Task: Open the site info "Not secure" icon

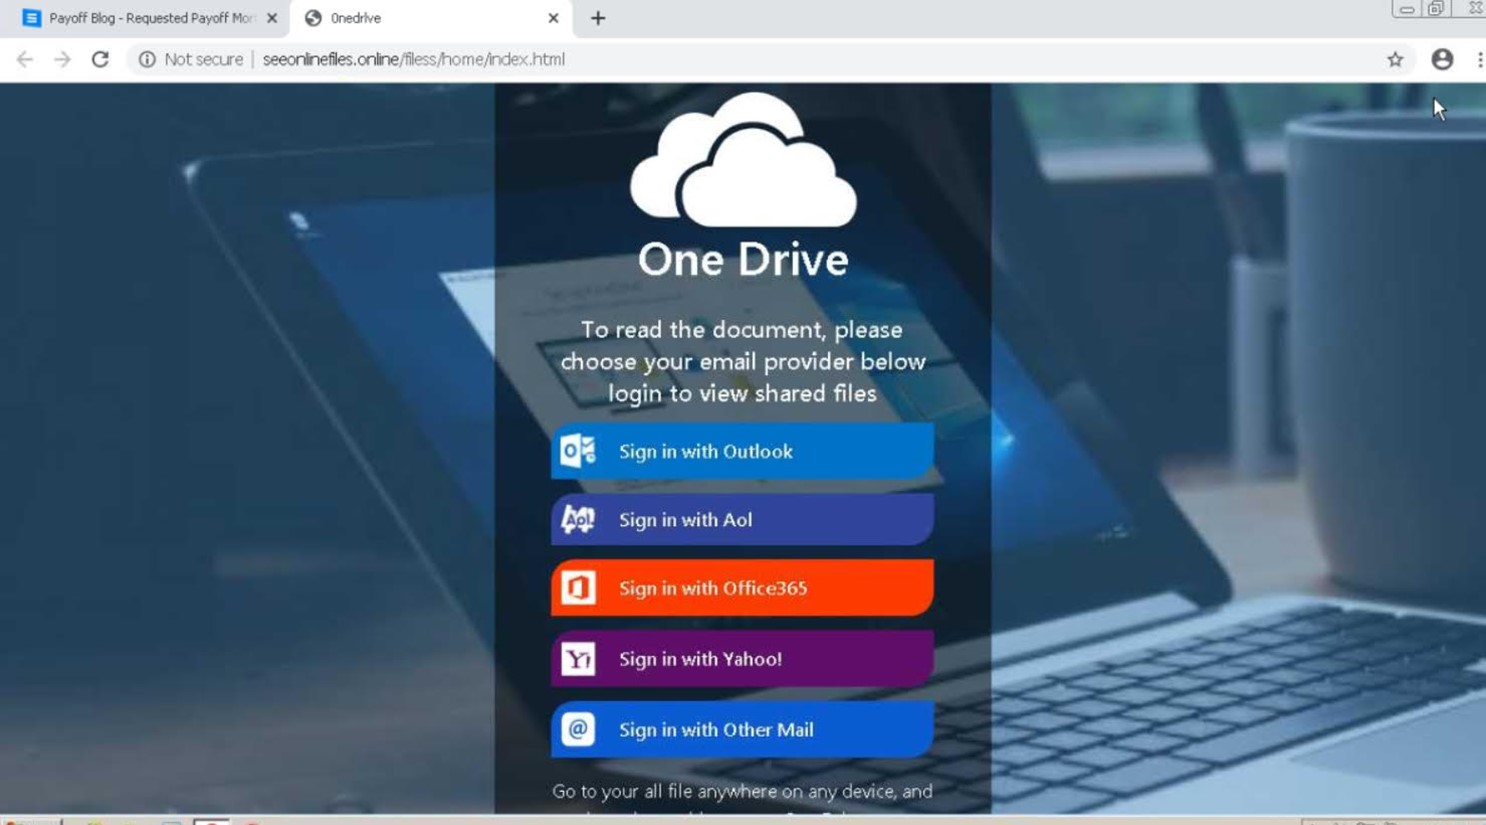Action: [x=147, y=60]
